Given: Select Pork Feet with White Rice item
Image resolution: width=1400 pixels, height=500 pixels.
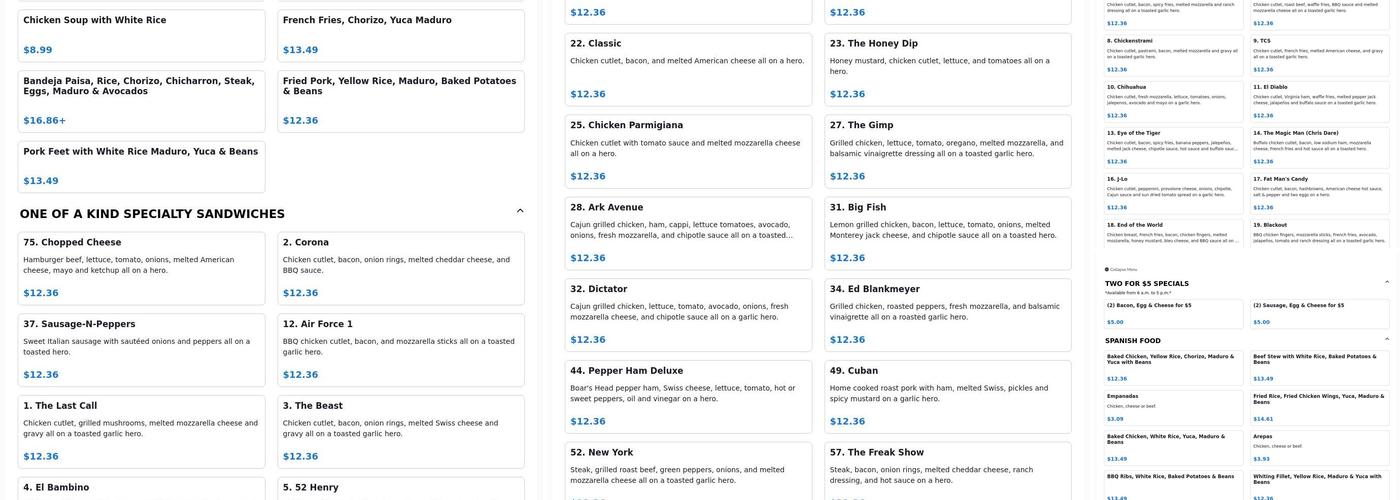Looking at the screenshot, I should [141, 166].
